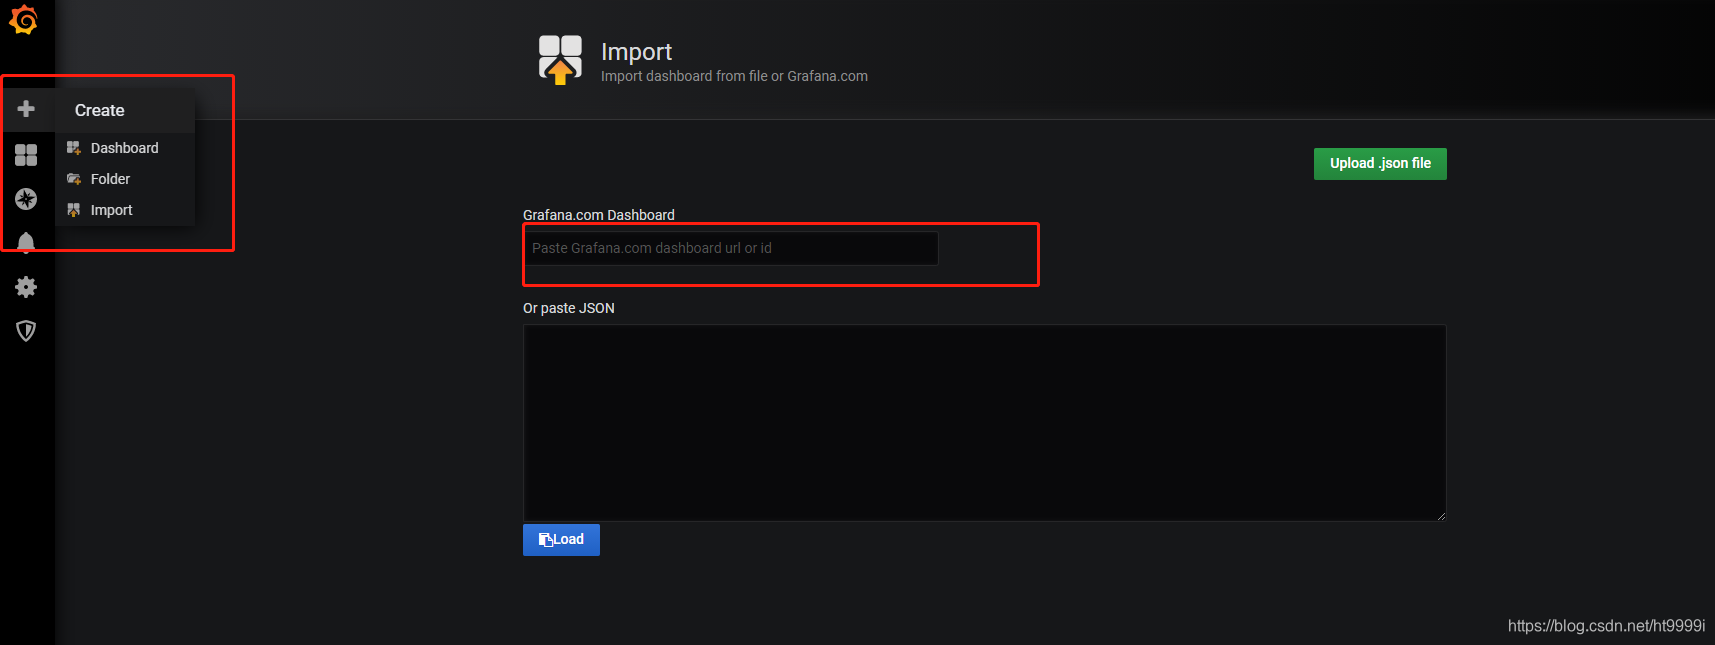Focus the Grafana.com dashboard url input

[731, 248]
